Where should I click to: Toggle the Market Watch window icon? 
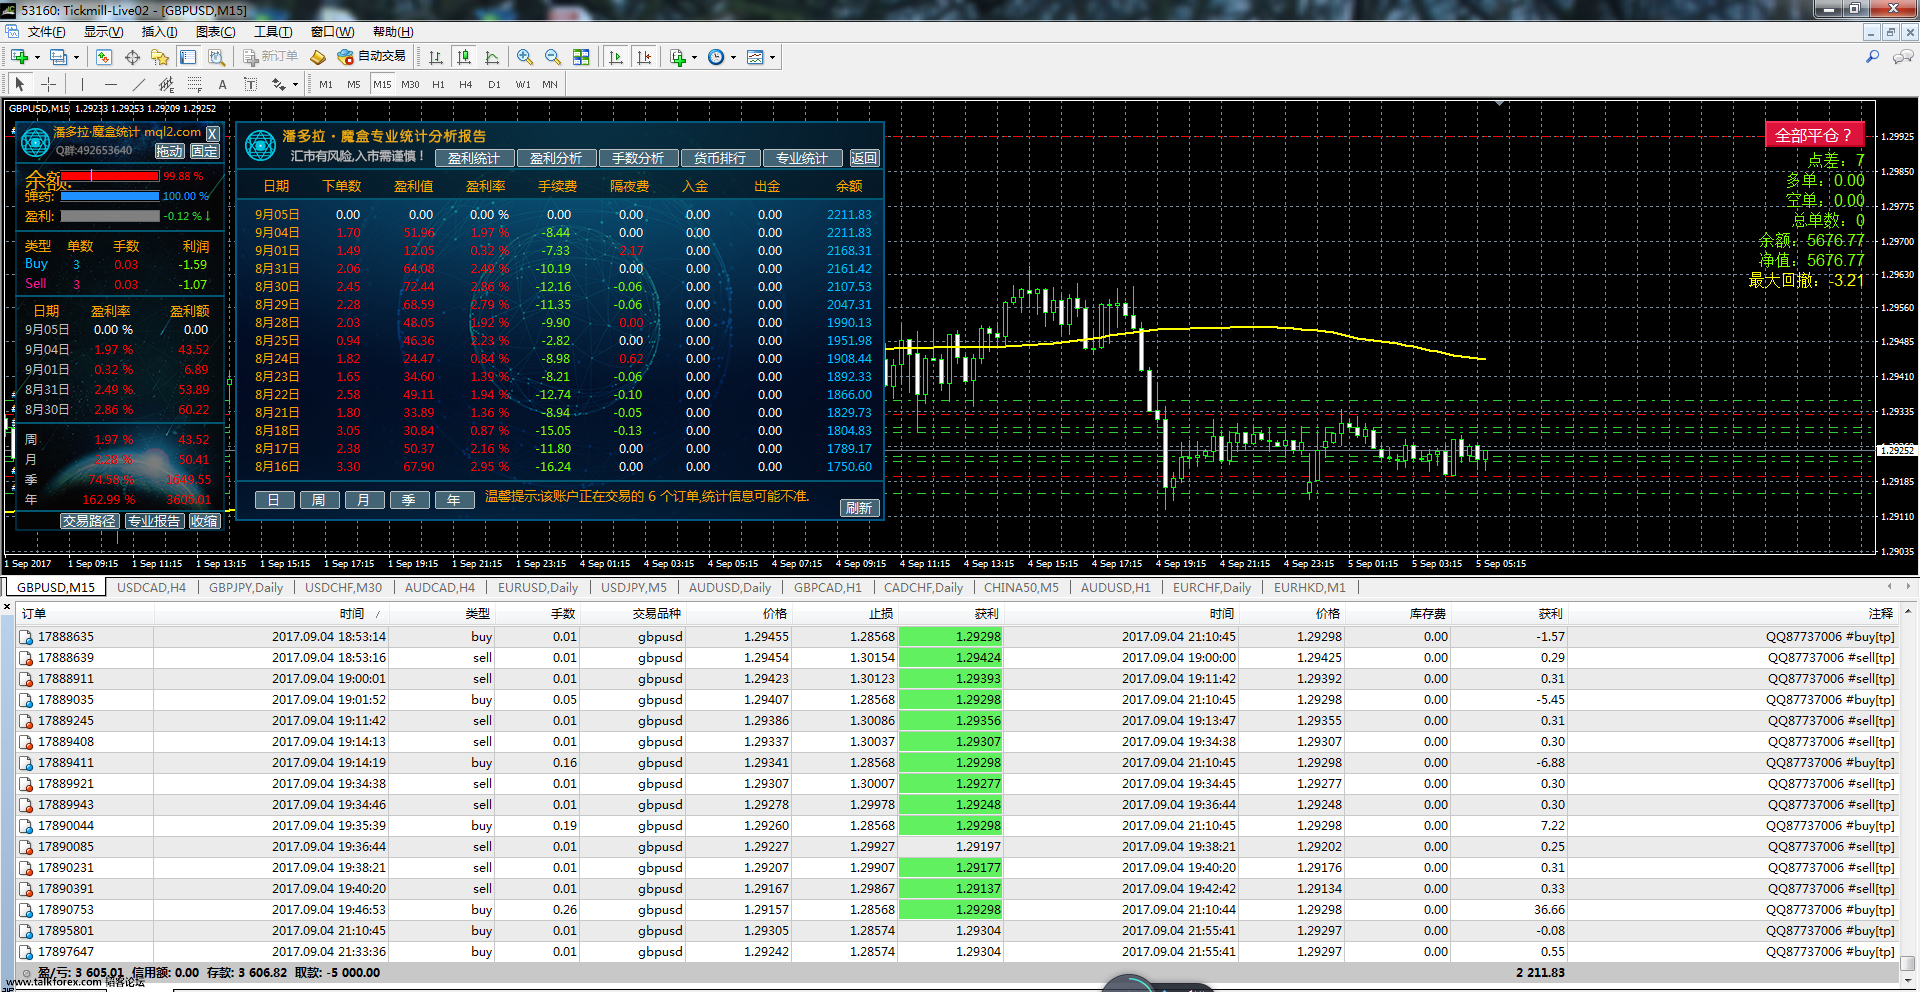click(104, 57)
